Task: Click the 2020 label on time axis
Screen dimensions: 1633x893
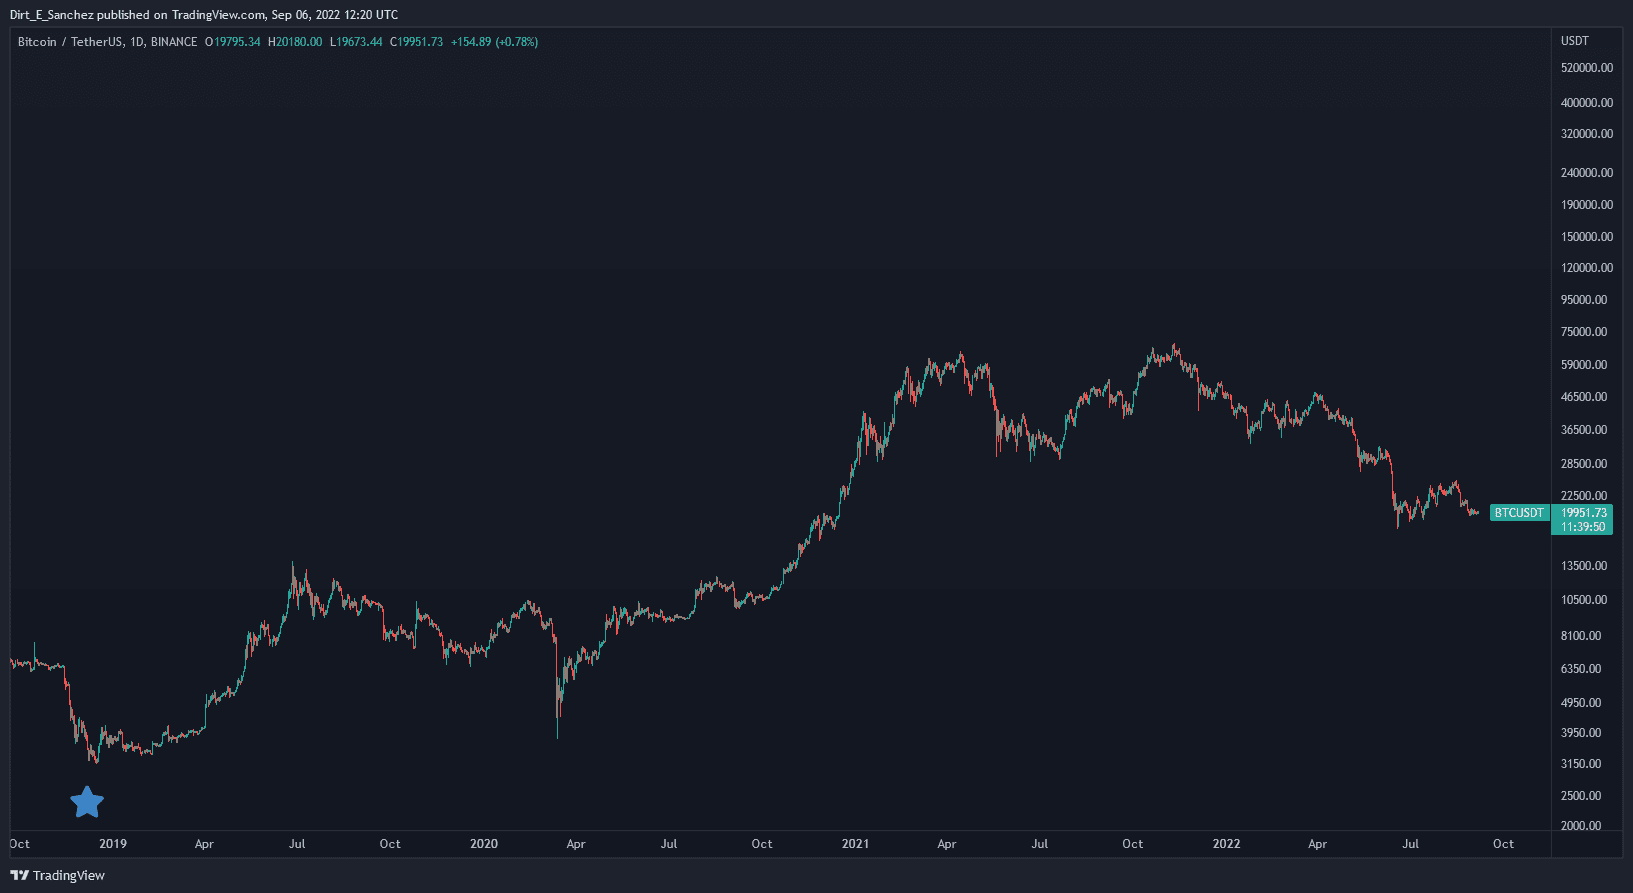Action: coord(484,844)
